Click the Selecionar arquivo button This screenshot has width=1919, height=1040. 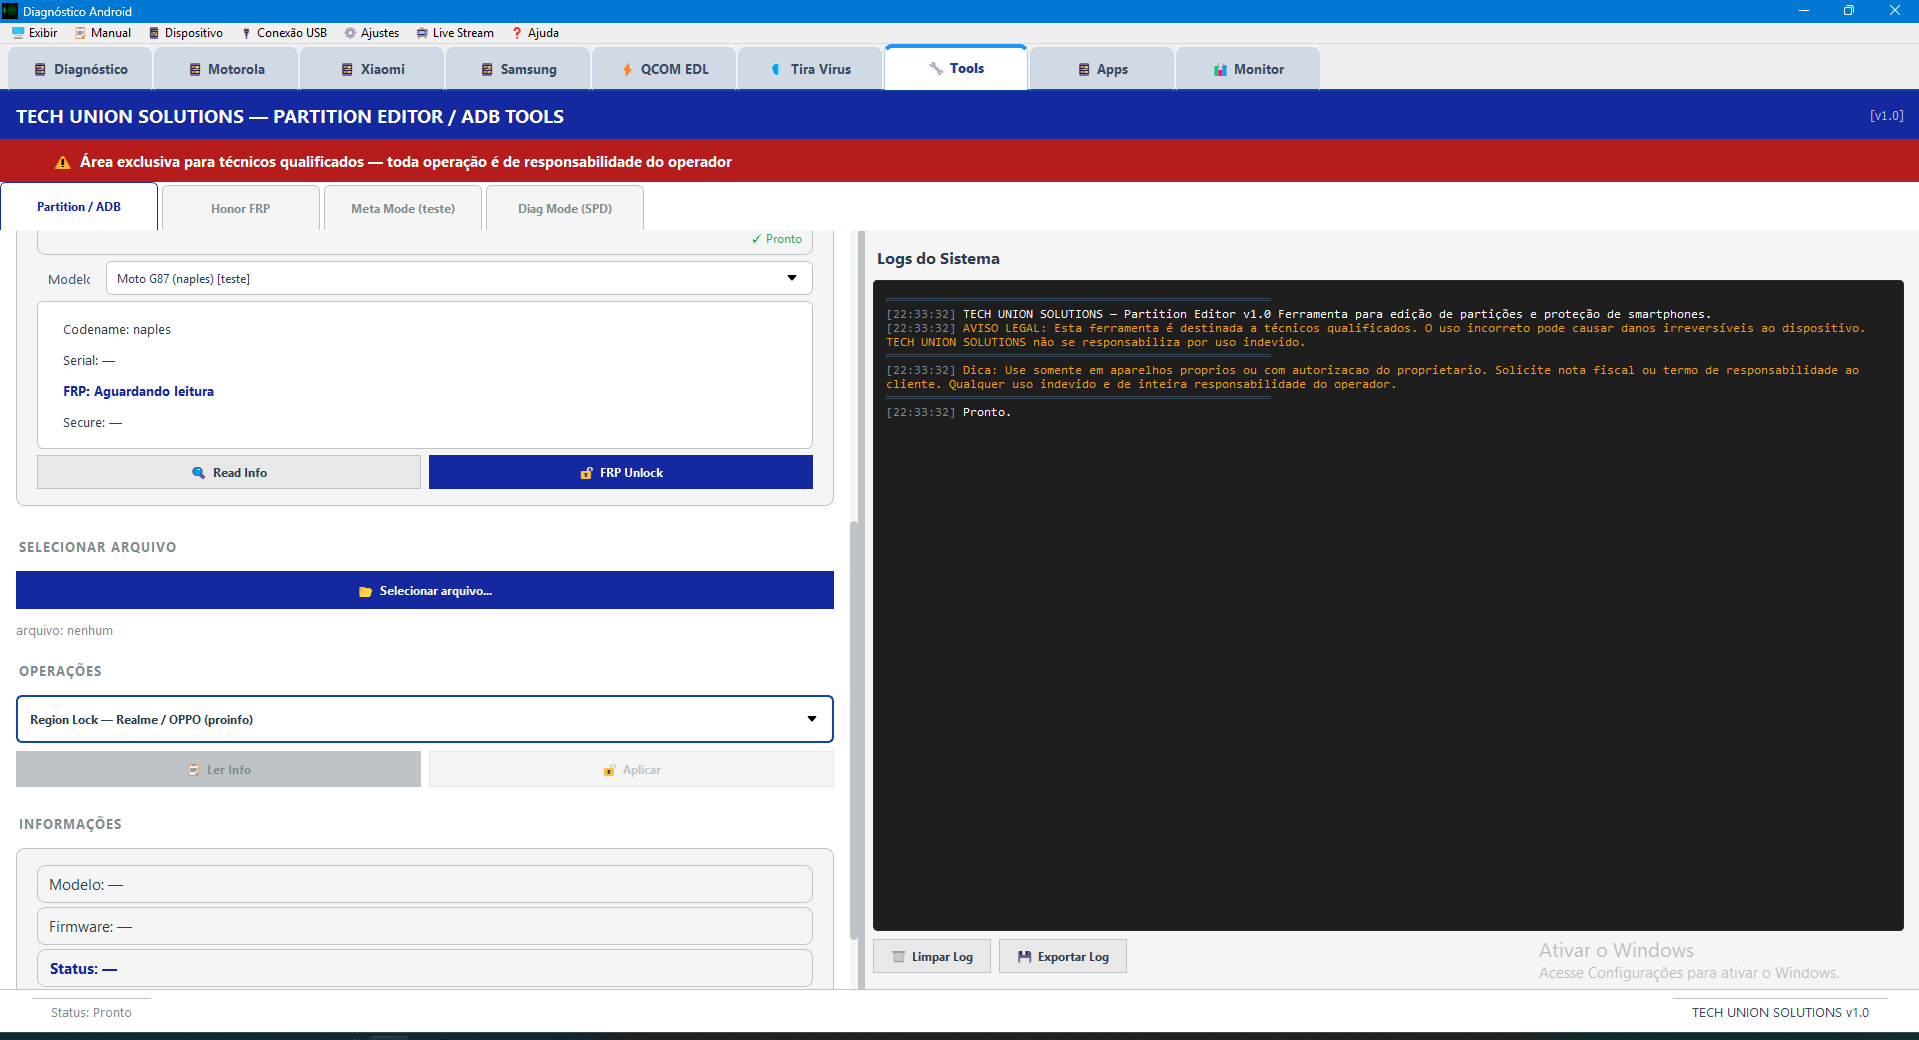click(425, 590)
